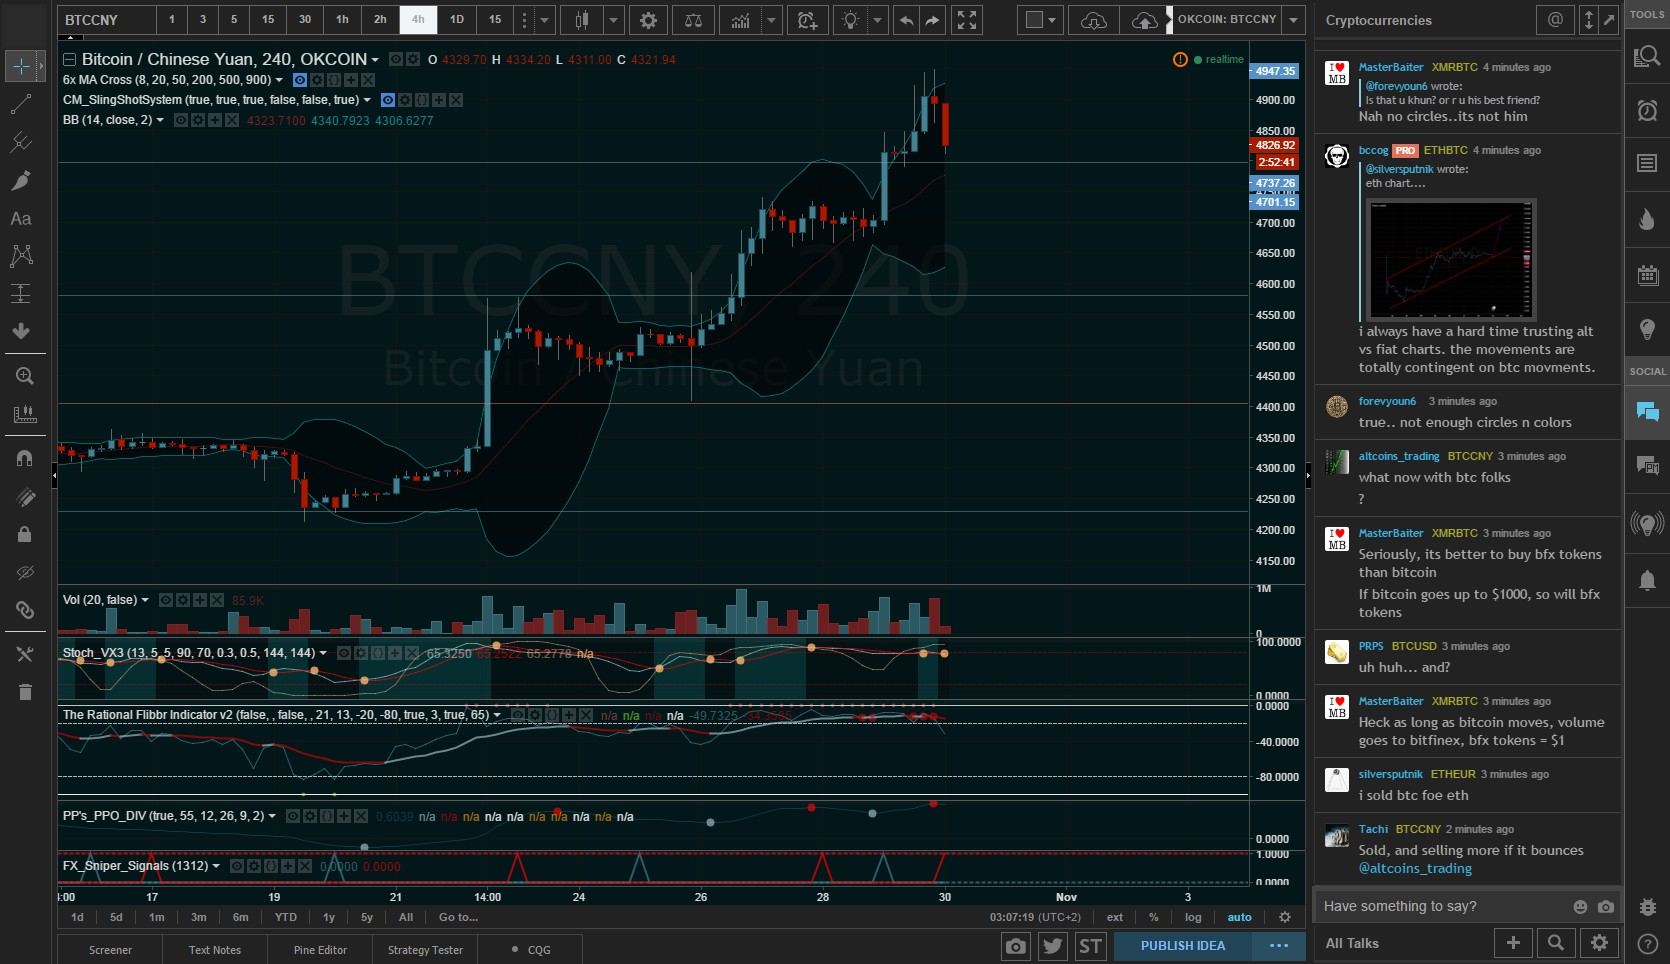The image size is (1670, 964).
Task: Expand the chart style dropdown
Action: (x=613, y=20)
